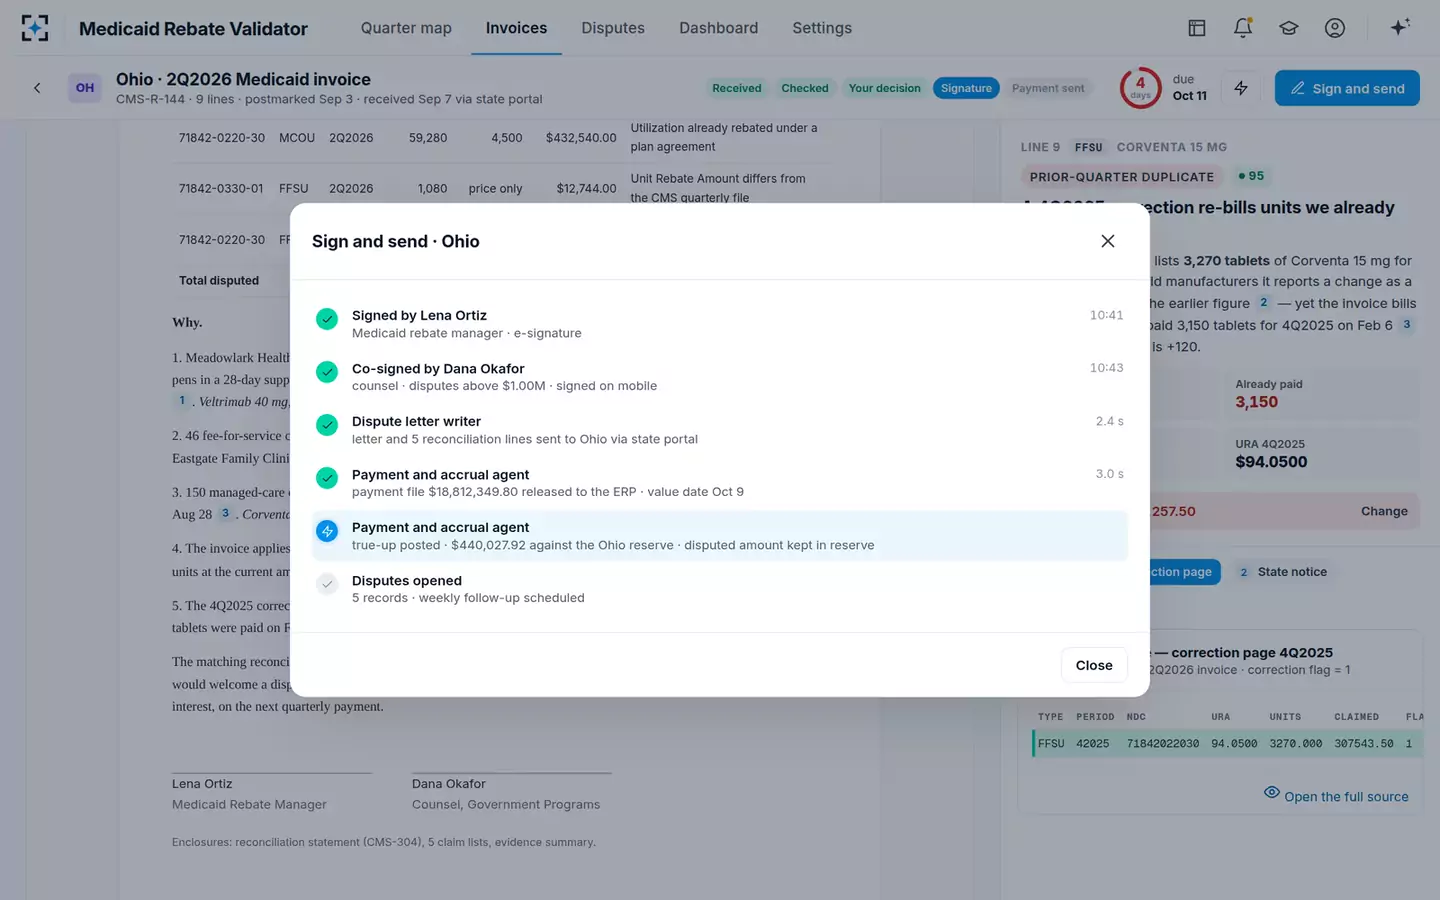Viewport: 1440px width, 900px height.
Task: Click the FFSU 42025 source data row
Action: point(1228,744)
